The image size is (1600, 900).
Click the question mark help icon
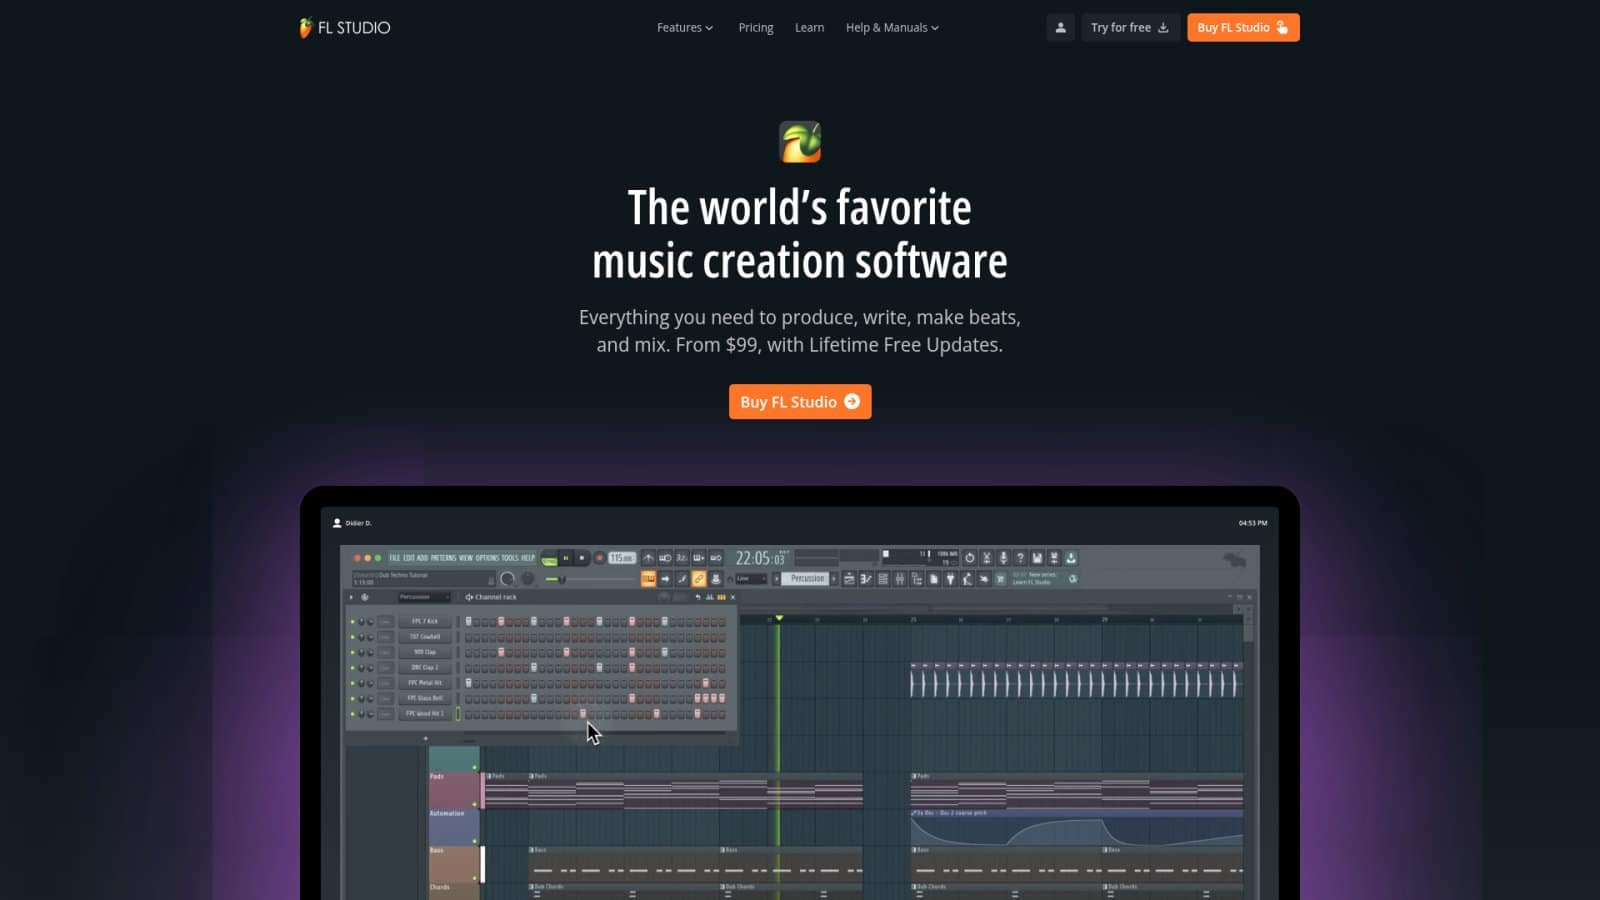[1020, 558]
